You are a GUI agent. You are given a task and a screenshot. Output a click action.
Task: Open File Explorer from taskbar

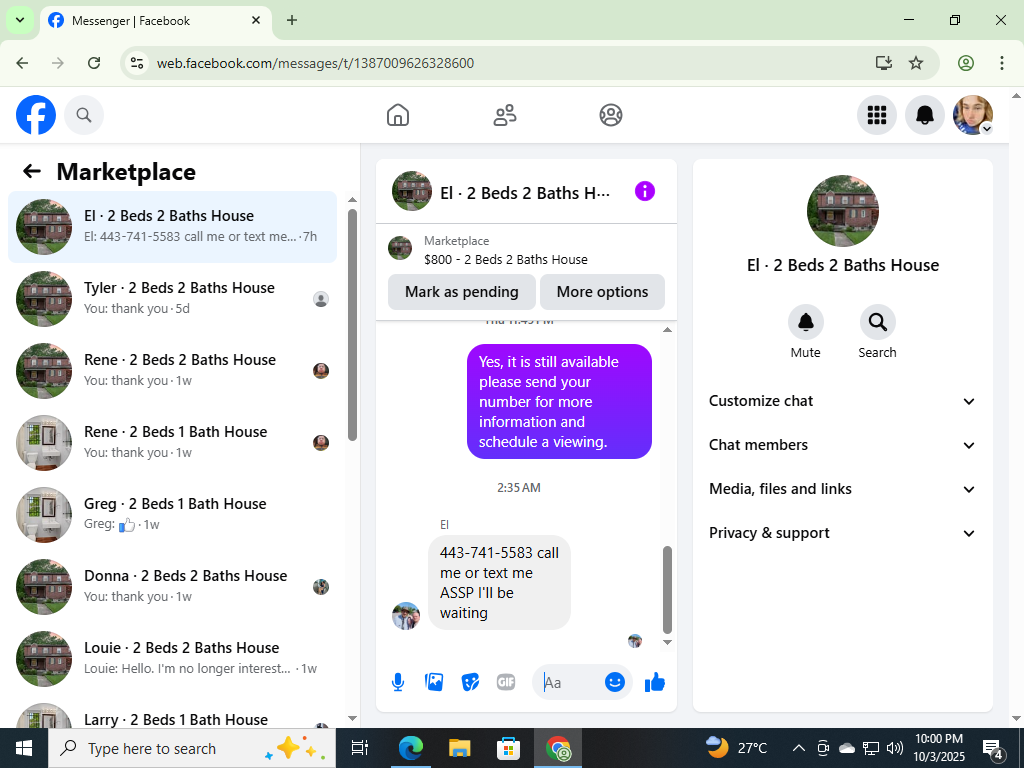point(459,748)
